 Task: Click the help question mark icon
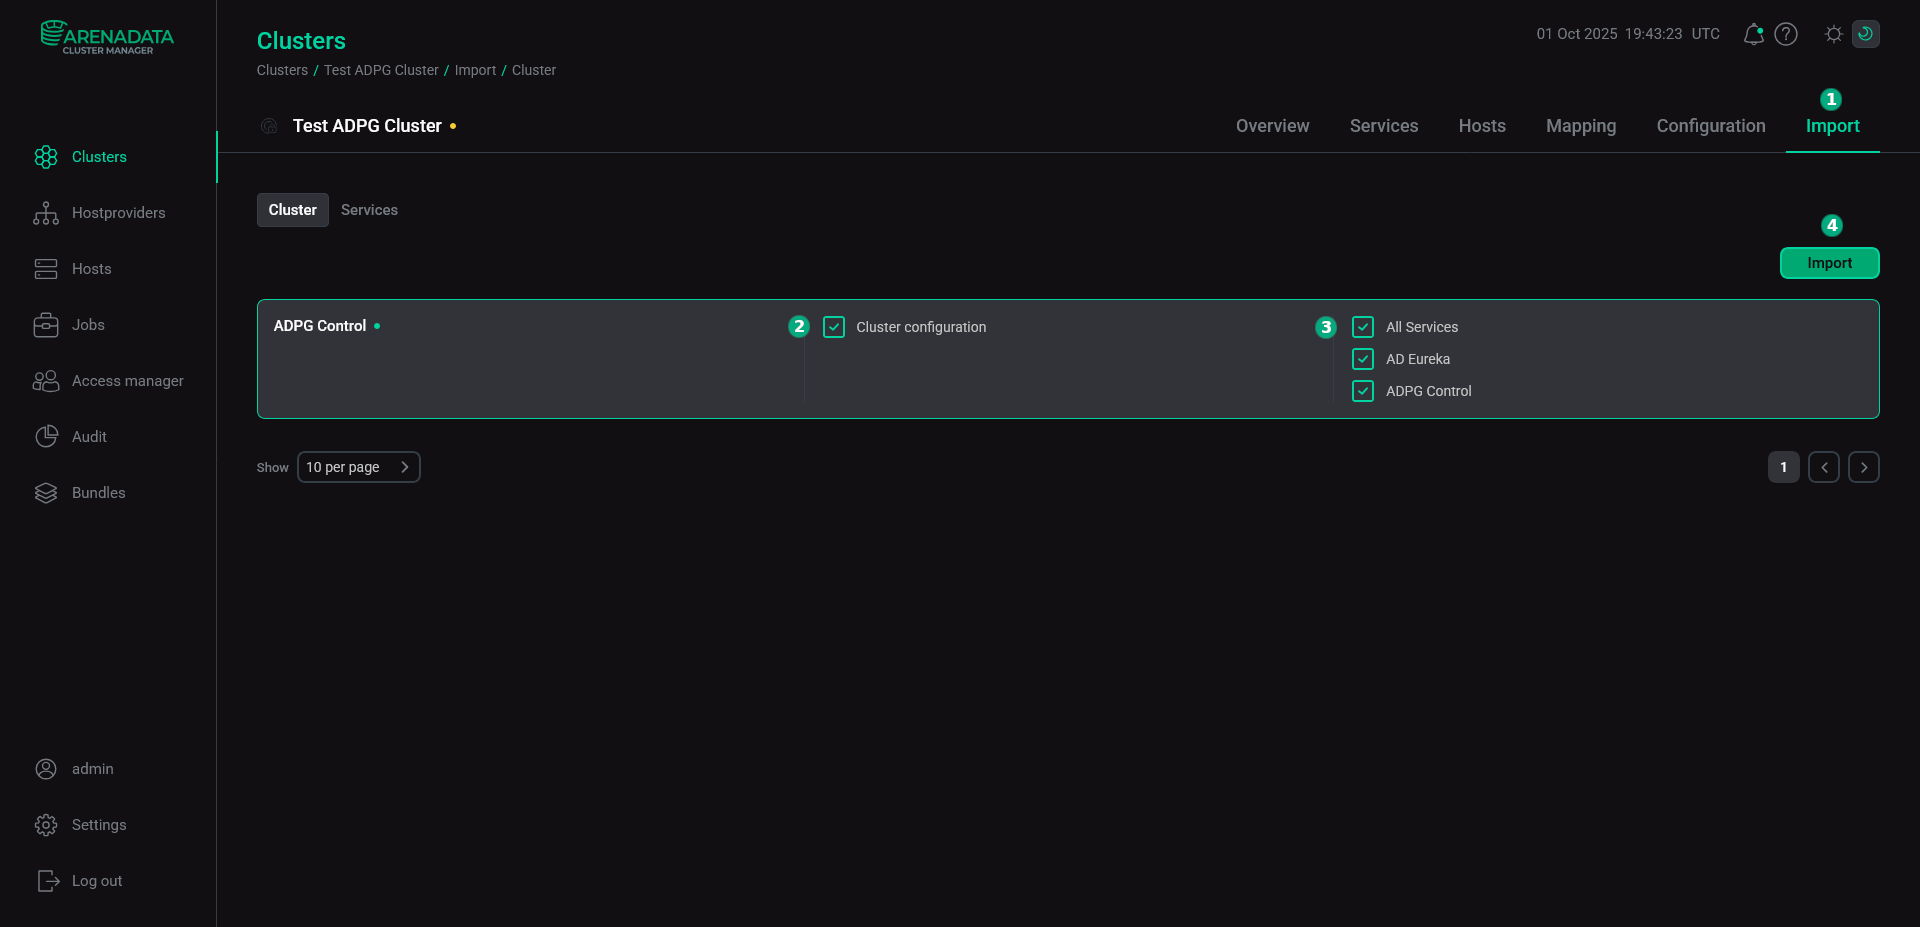[1787, 33]
